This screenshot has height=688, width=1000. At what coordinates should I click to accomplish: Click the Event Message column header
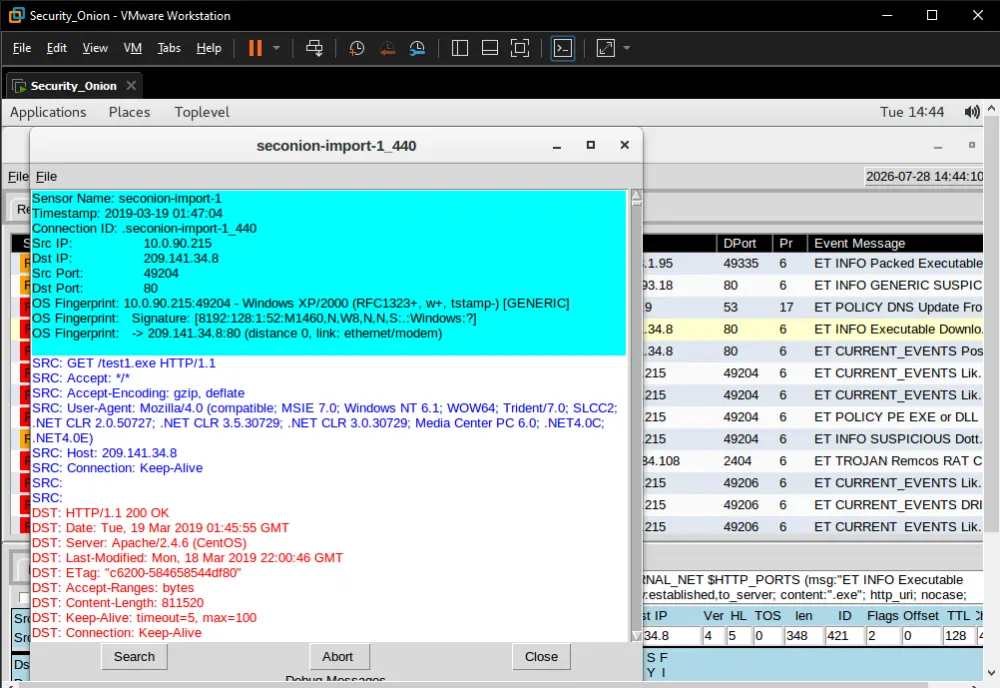click(895, 244)
